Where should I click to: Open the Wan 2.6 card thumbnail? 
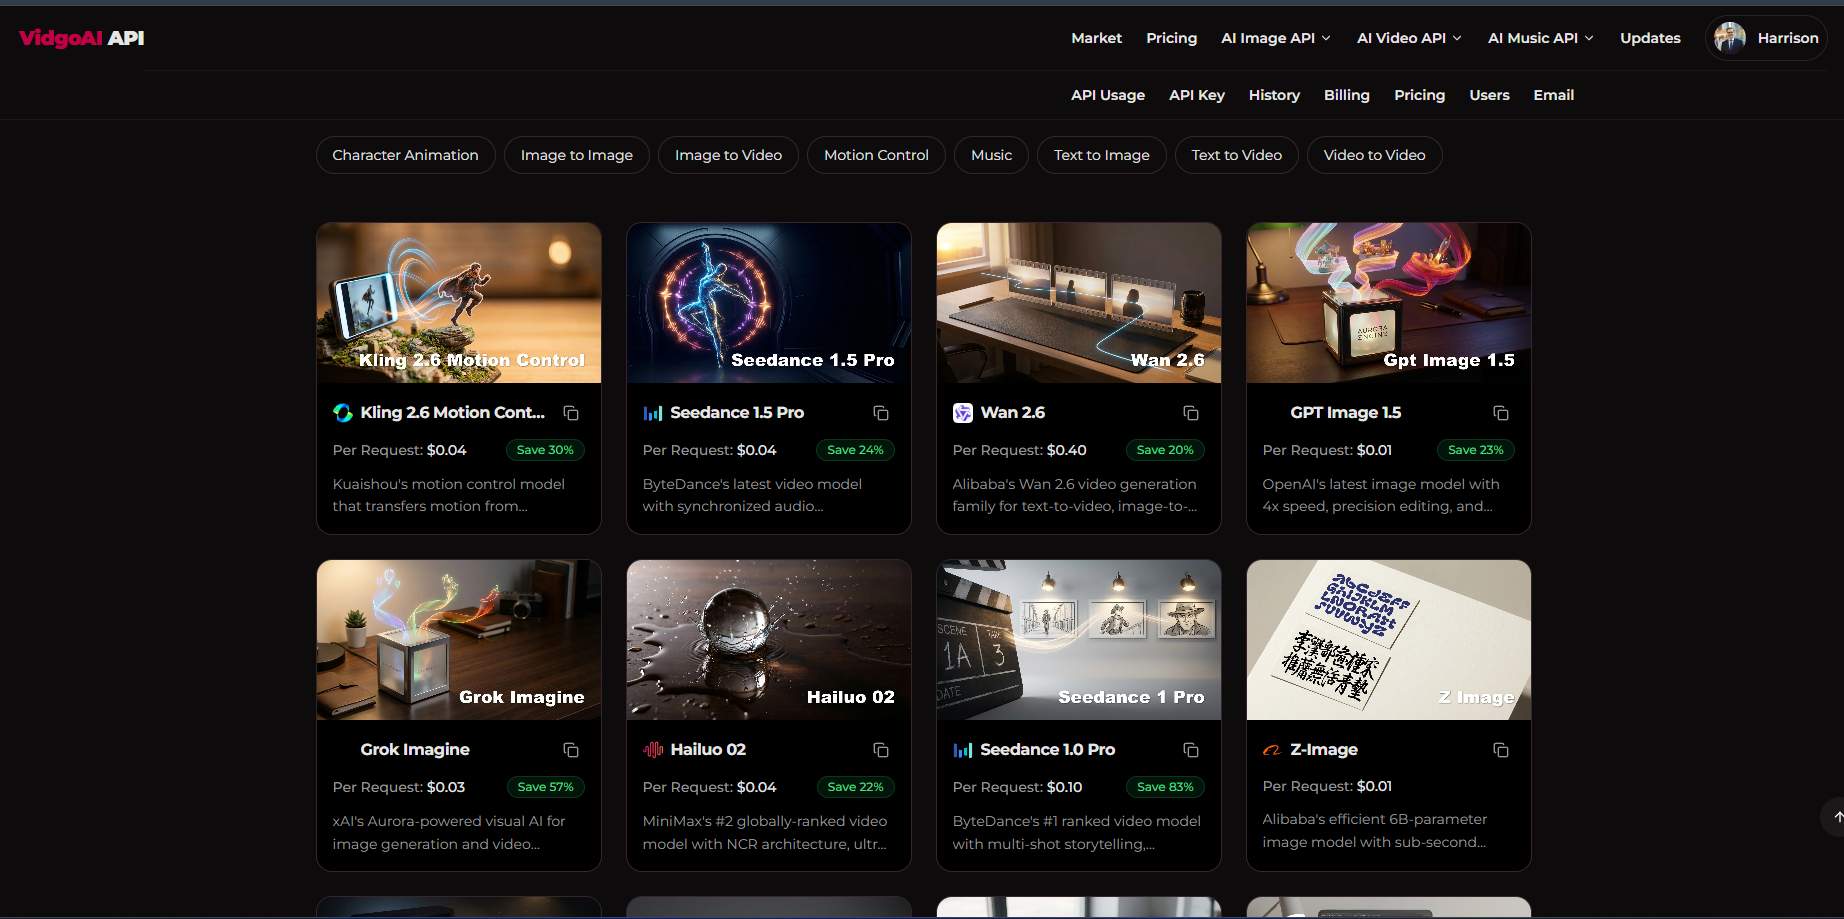tap(1078, 302)
